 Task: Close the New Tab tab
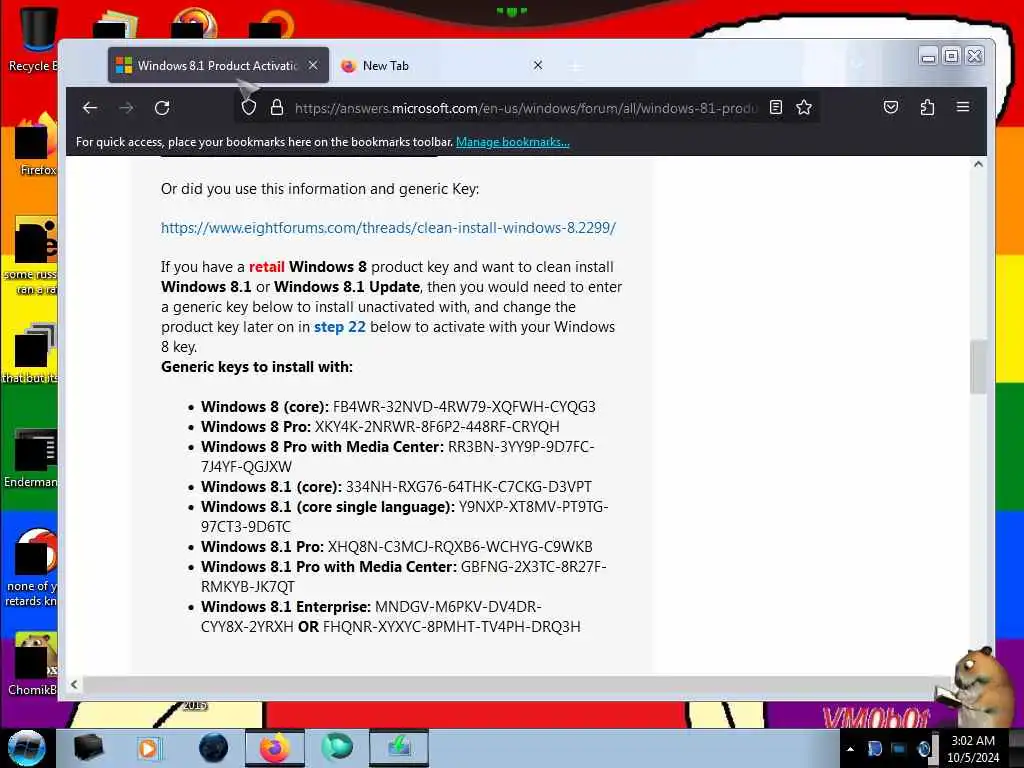537,65
